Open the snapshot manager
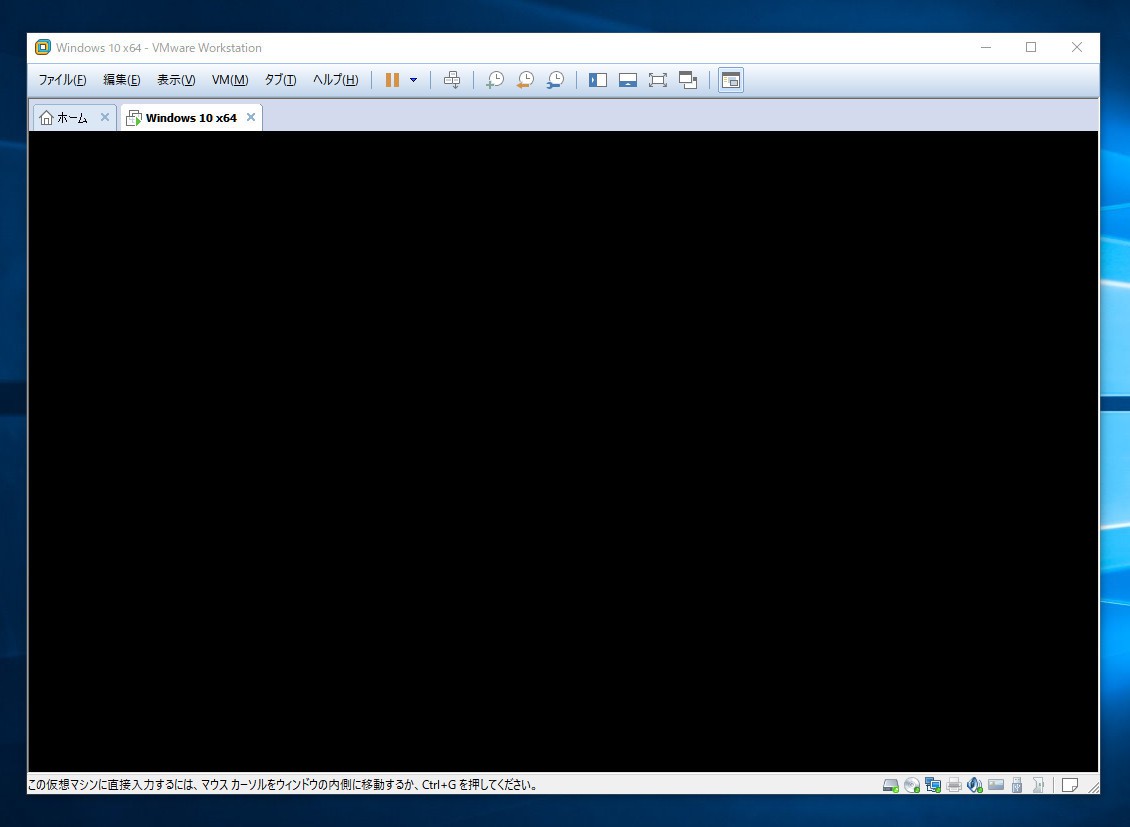Screen dimensions: 1130x827 pos(555,80)
